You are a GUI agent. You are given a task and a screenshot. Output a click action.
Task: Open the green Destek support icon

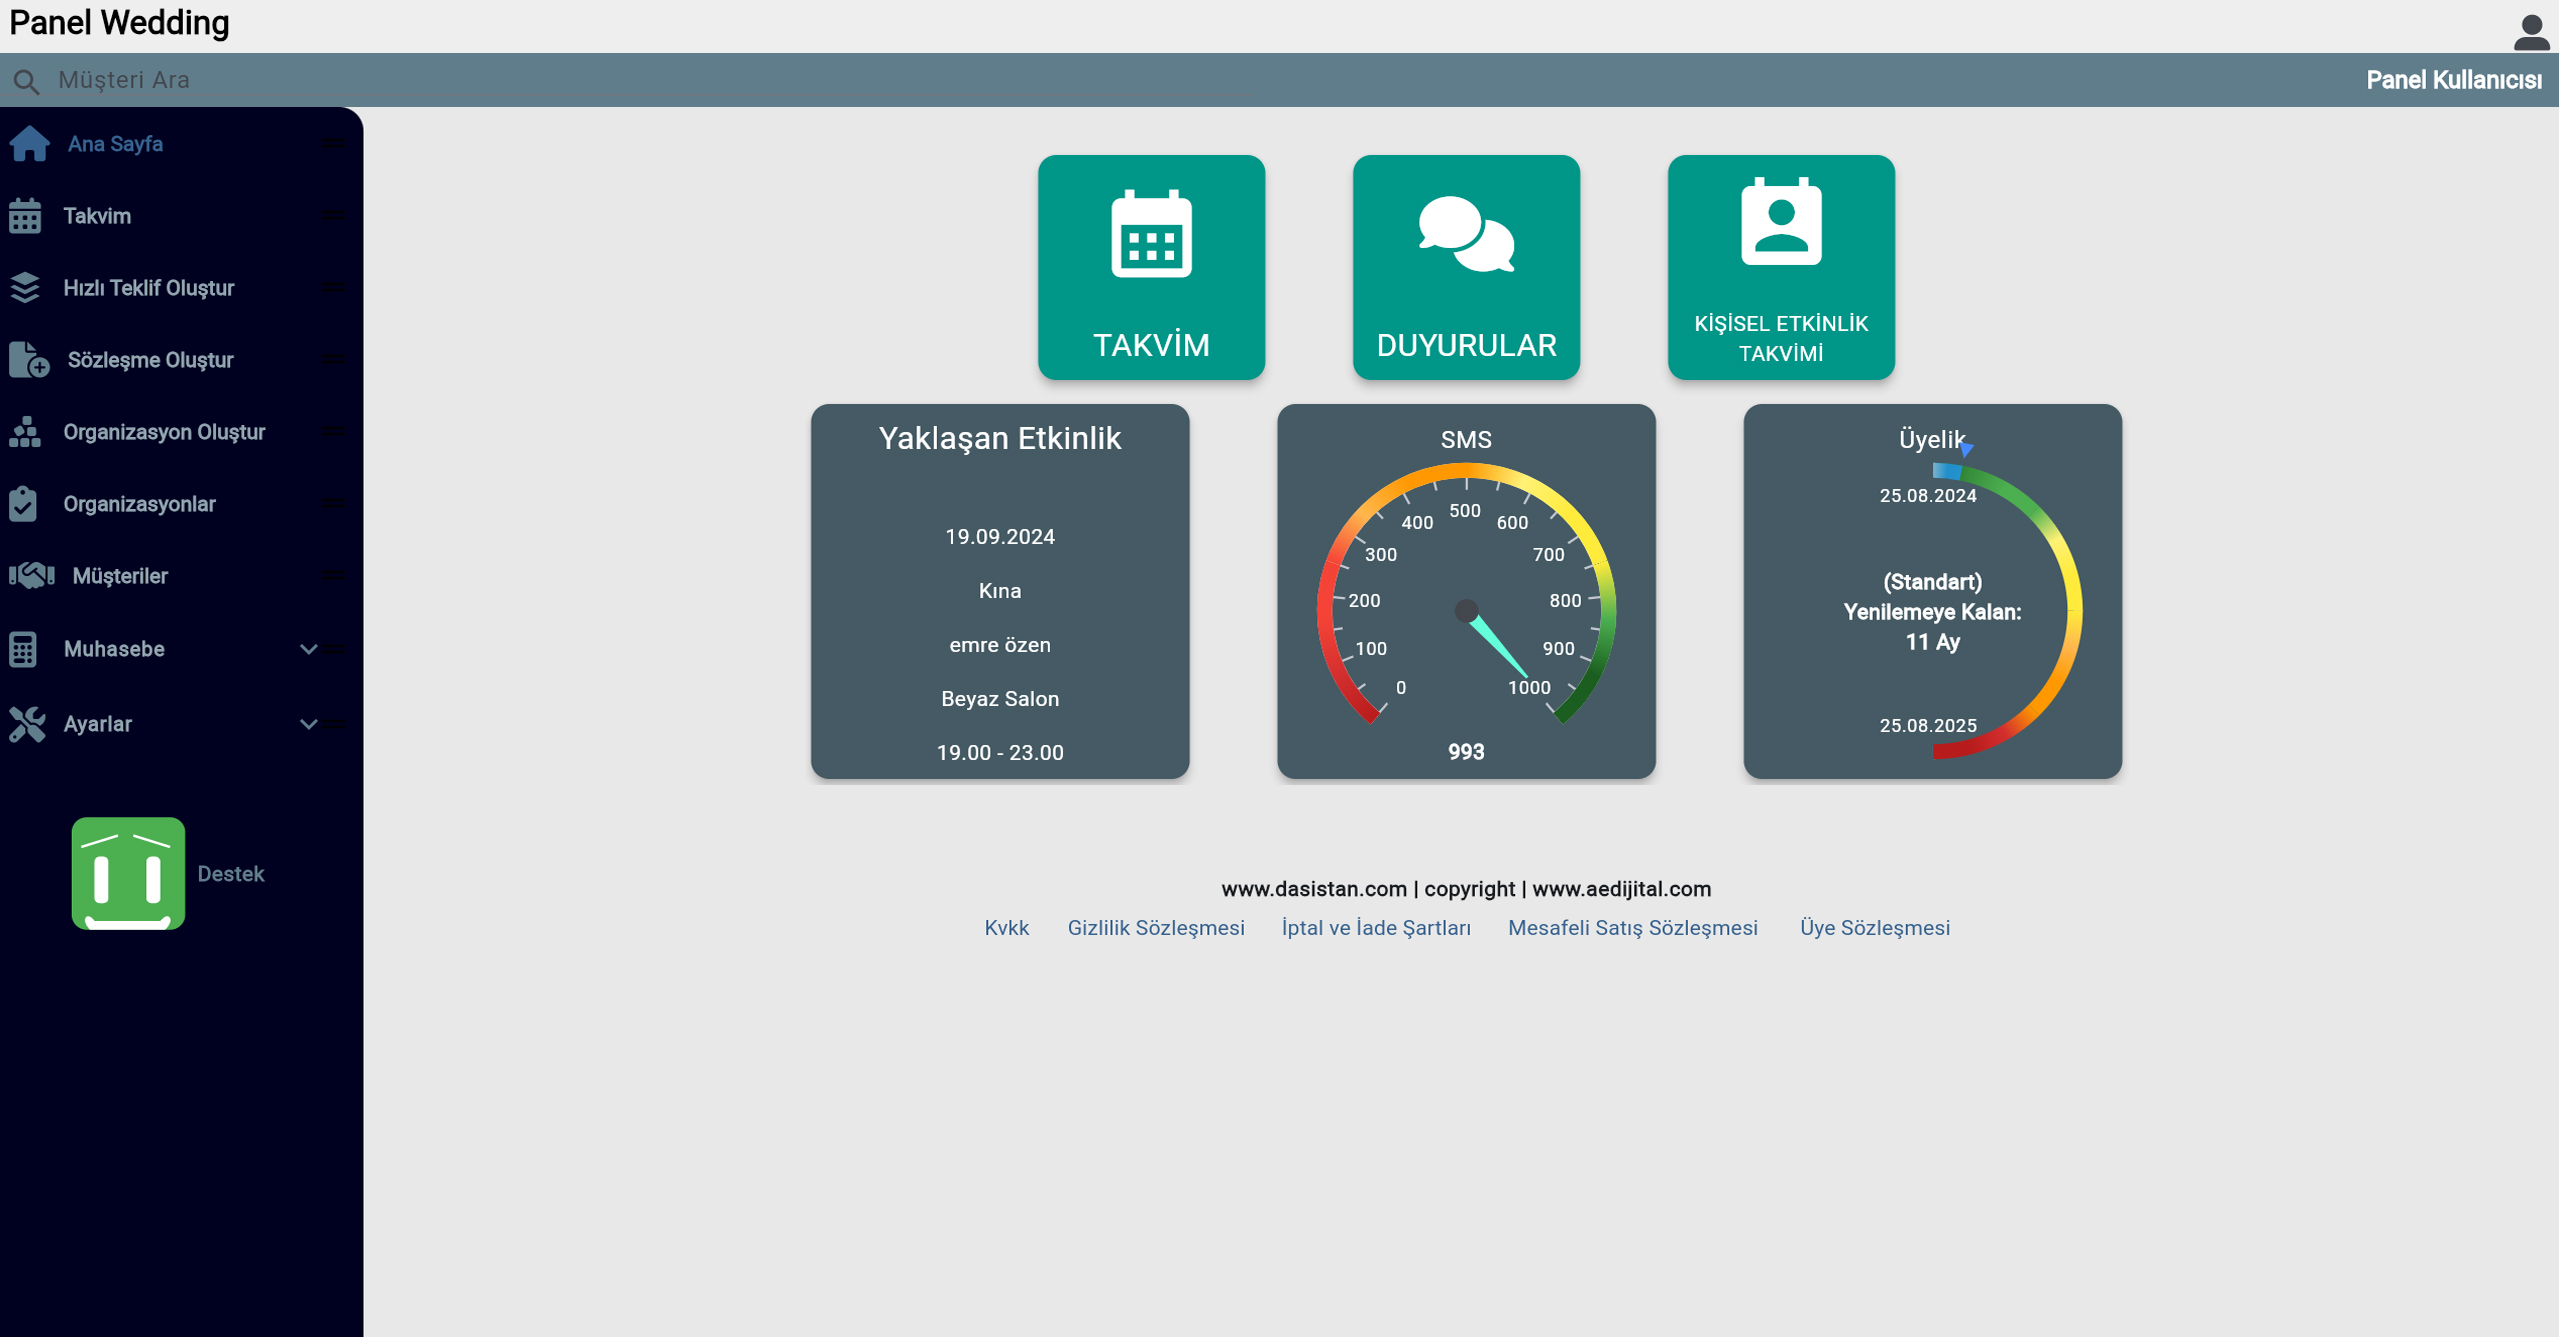point(128,873)
